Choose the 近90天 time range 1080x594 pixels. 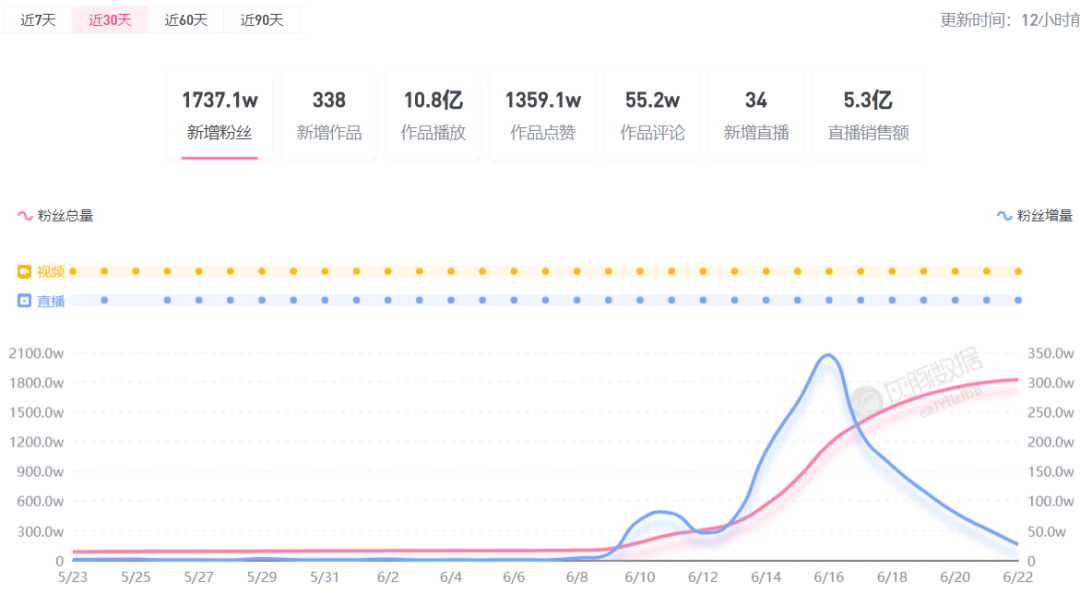point(262,20)
